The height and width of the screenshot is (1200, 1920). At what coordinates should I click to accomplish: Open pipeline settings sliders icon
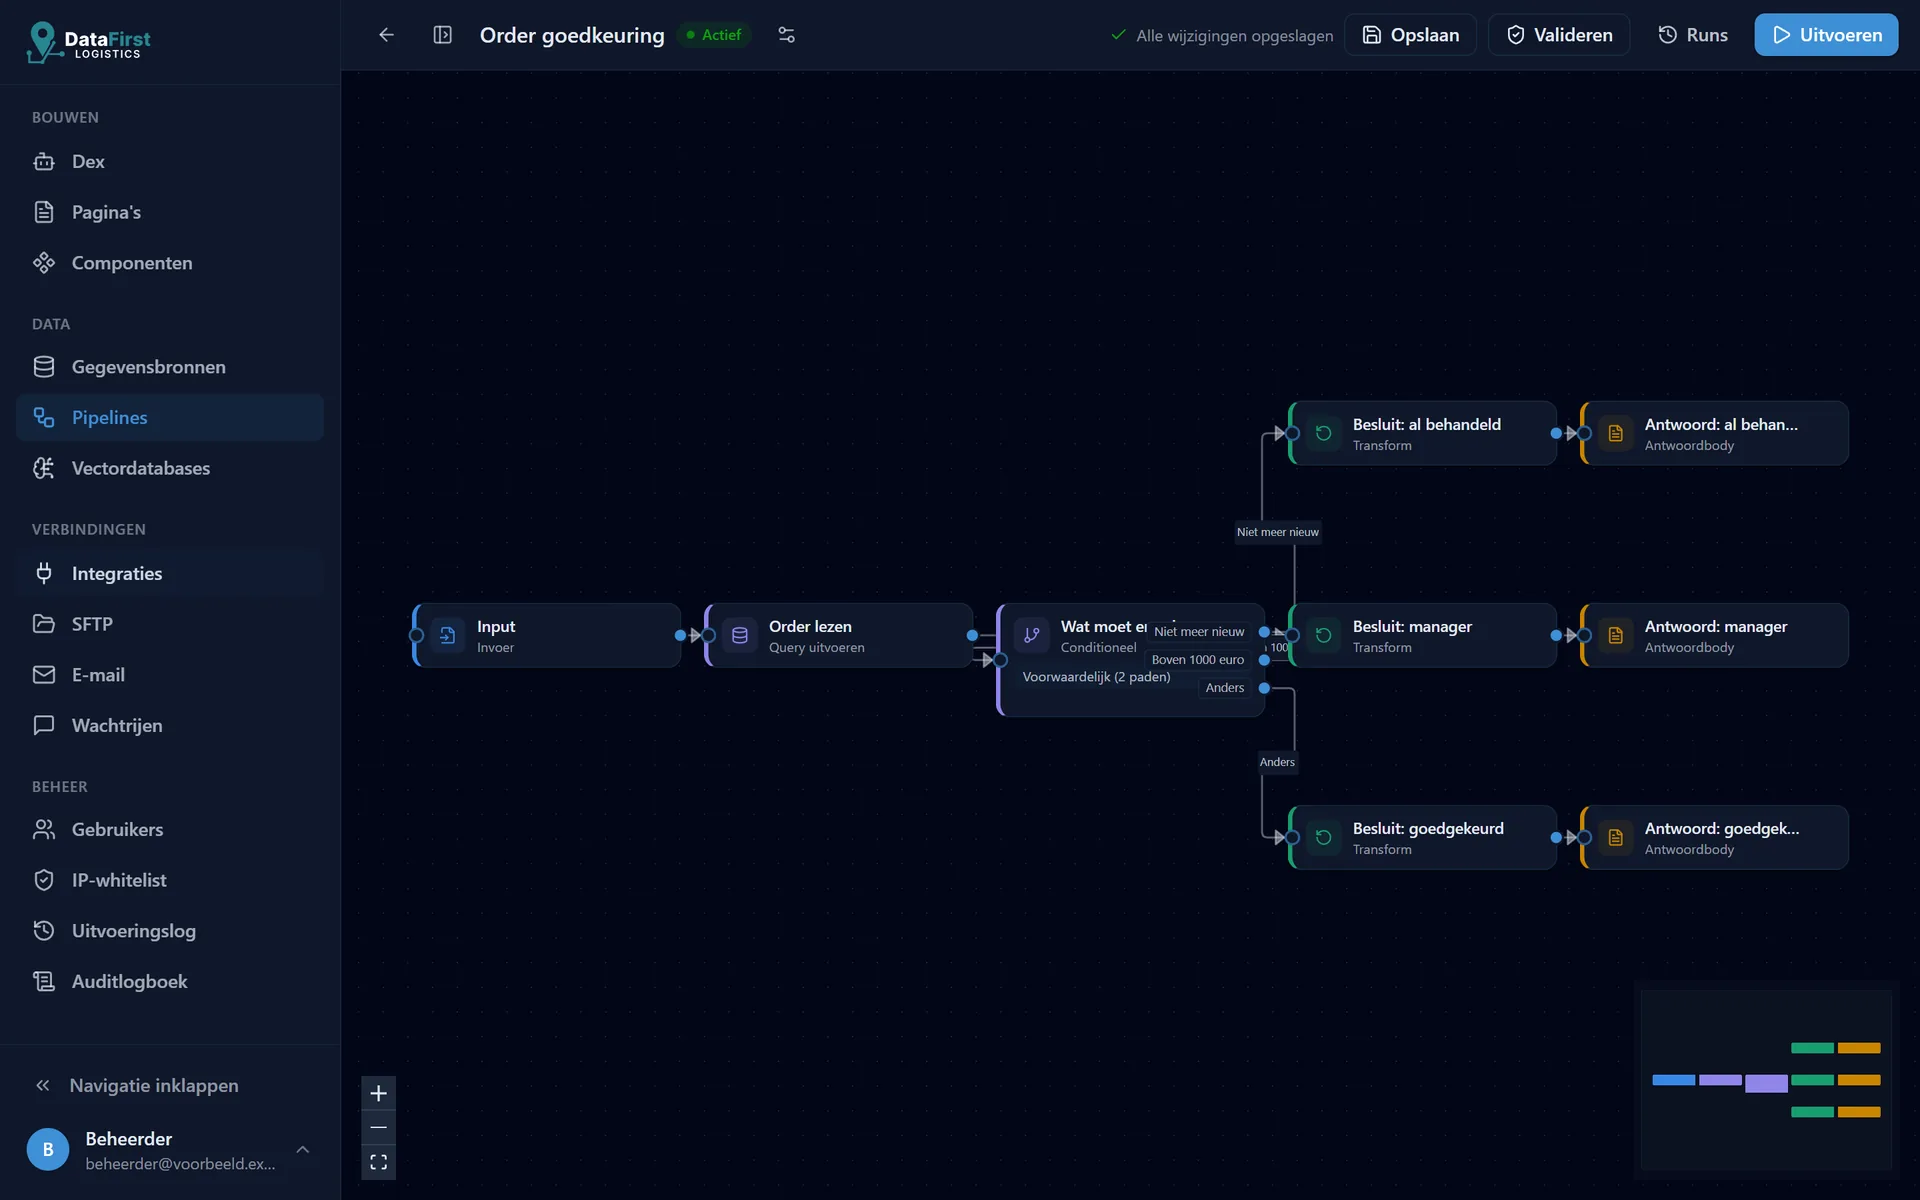click(x=787, y=35)
